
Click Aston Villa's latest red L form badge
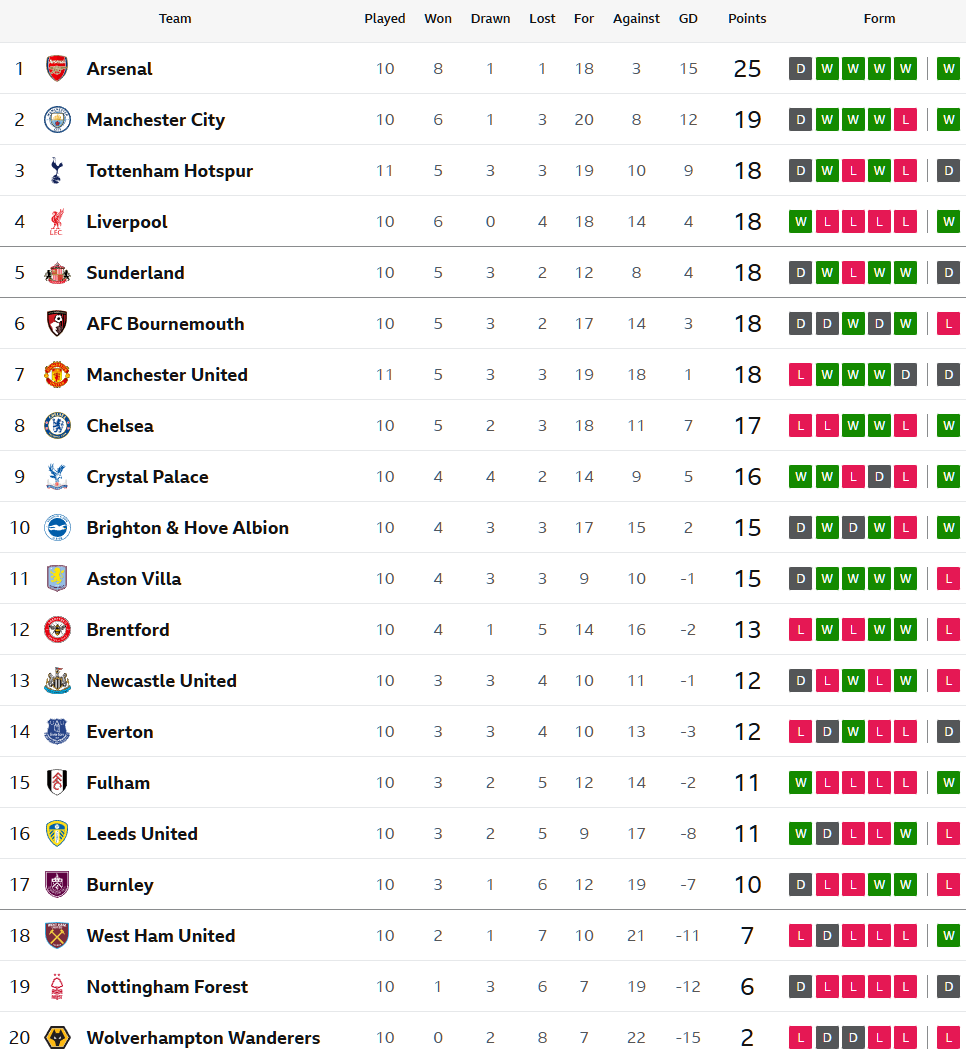point(948,579)
